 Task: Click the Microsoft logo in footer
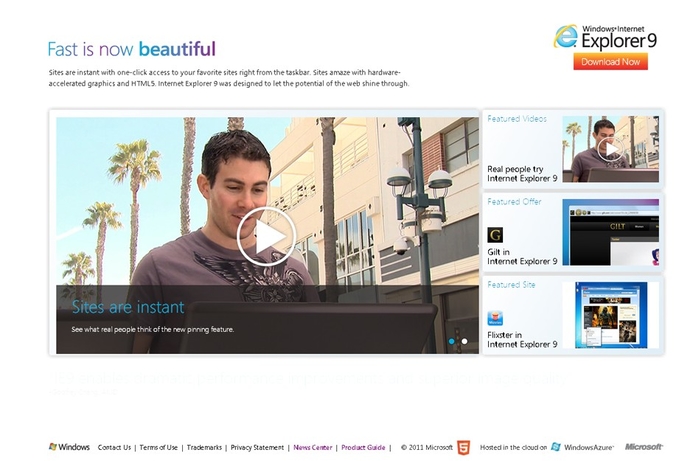click(x=644, y=447)
